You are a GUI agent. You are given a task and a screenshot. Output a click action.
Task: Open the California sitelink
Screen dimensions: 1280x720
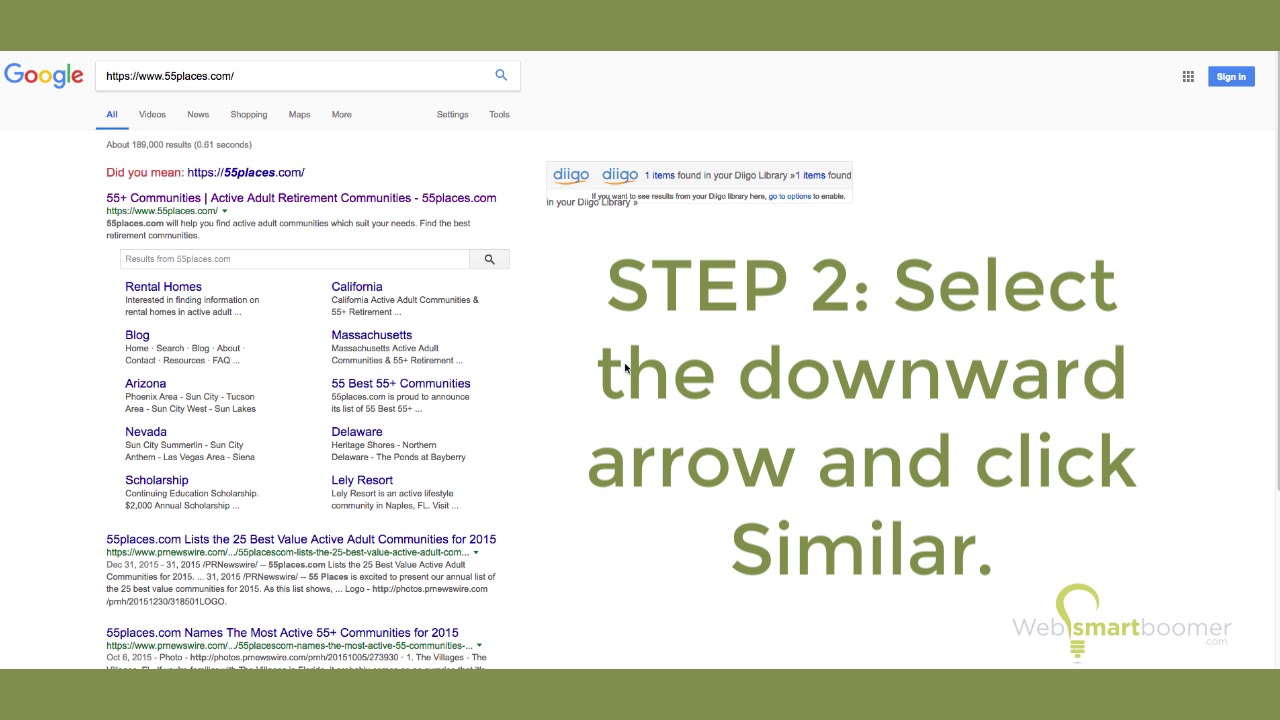357,287
